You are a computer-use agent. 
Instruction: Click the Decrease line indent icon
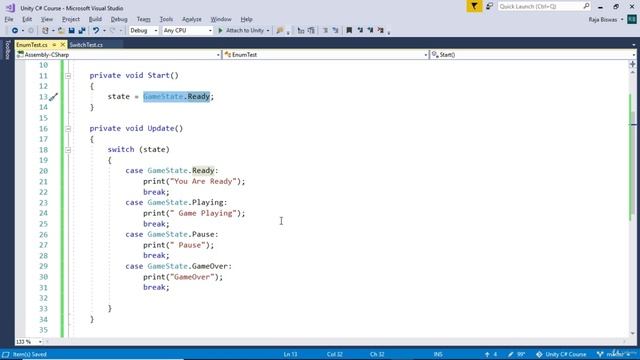coord(301,31)
